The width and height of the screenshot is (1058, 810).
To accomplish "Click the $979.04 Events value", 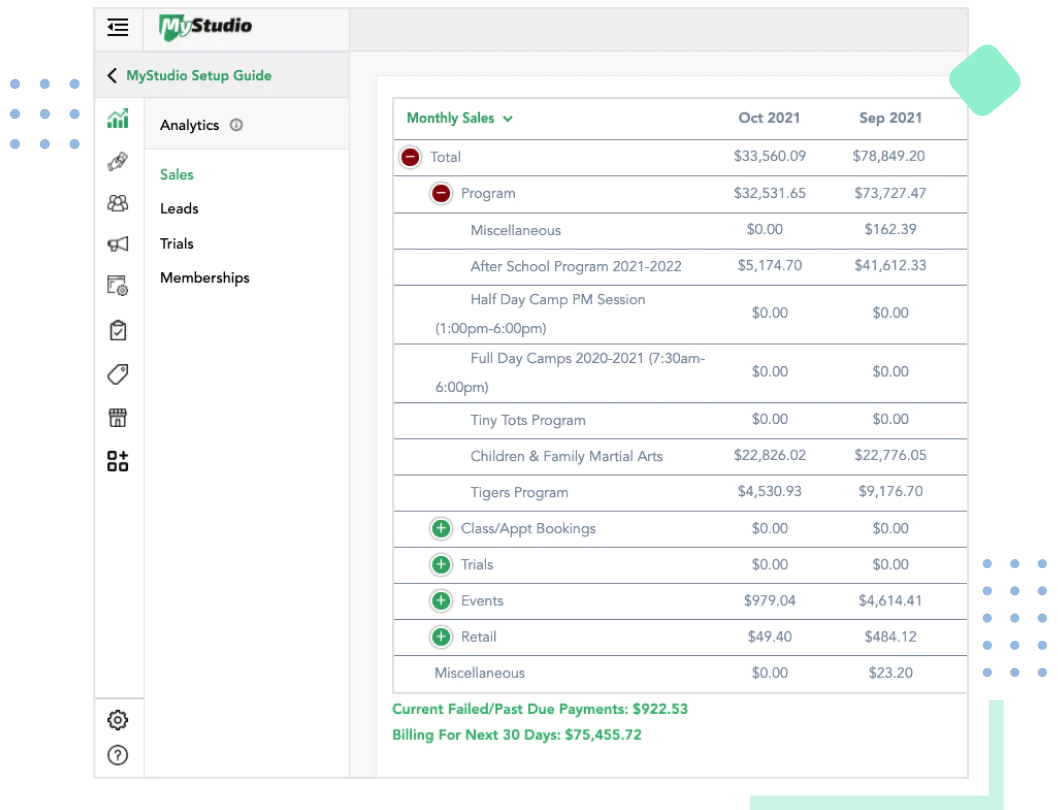I will coord(769,601).
